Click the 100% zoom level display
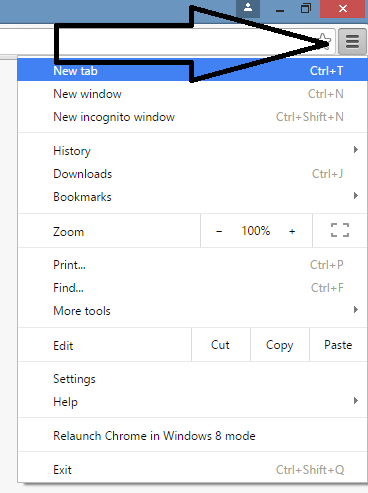The height and width of the screenshot is (493, 368). tap(256, 231)
